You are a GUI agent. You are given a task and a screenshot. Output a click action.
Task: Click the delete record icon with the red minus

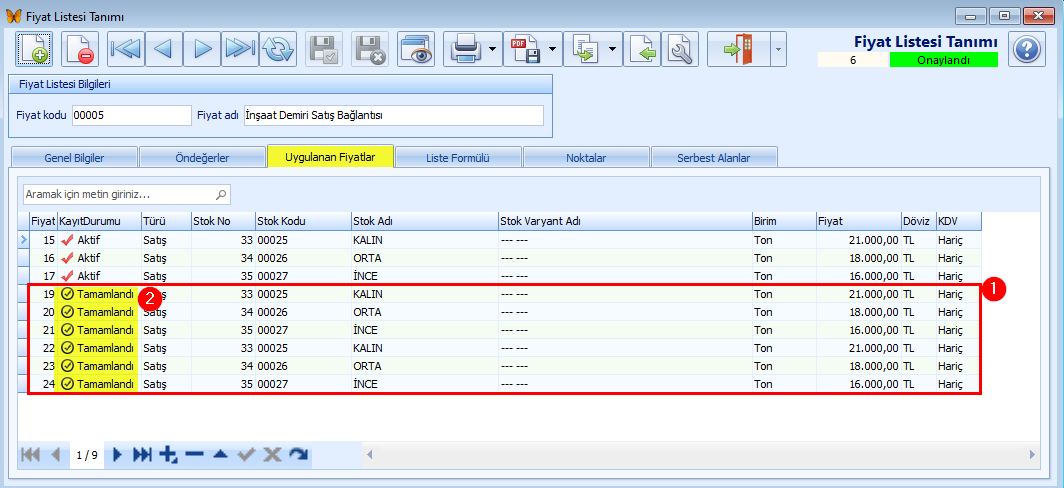coord(80,49)
